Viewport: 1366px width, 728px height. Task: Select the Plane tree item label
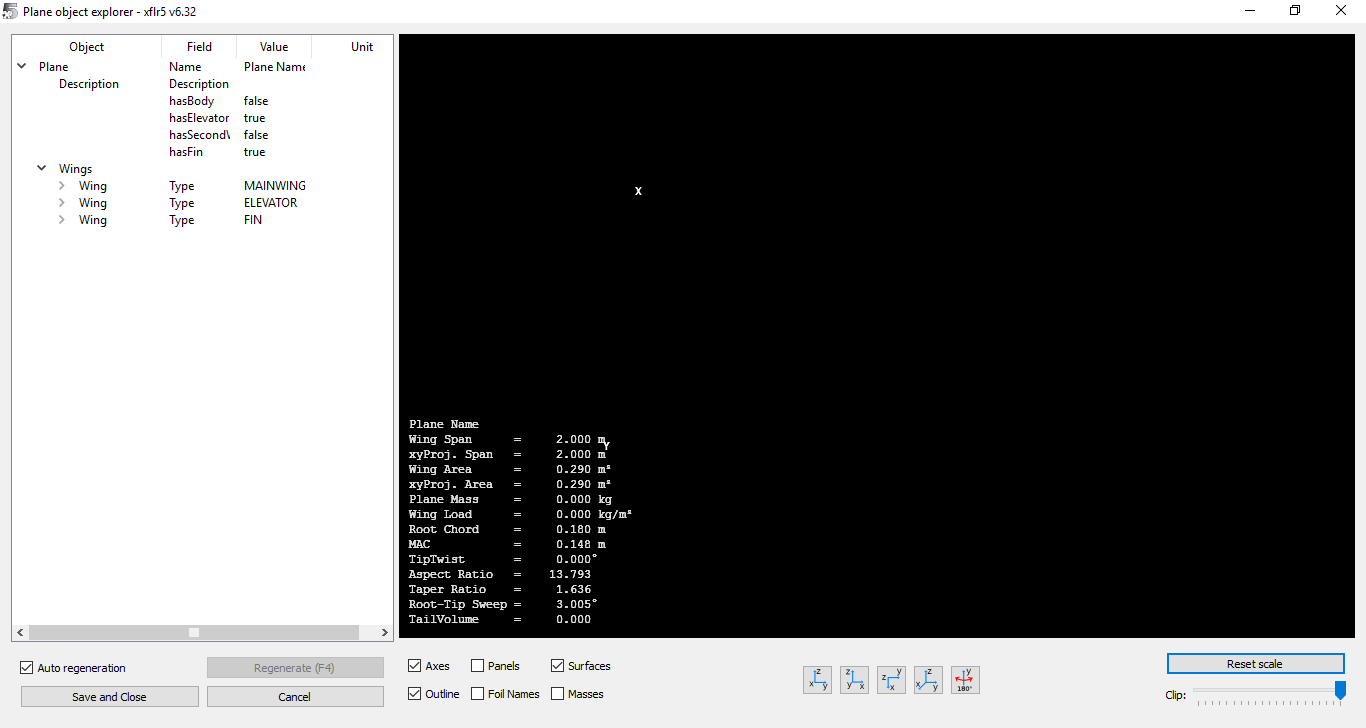coord(53,67)
